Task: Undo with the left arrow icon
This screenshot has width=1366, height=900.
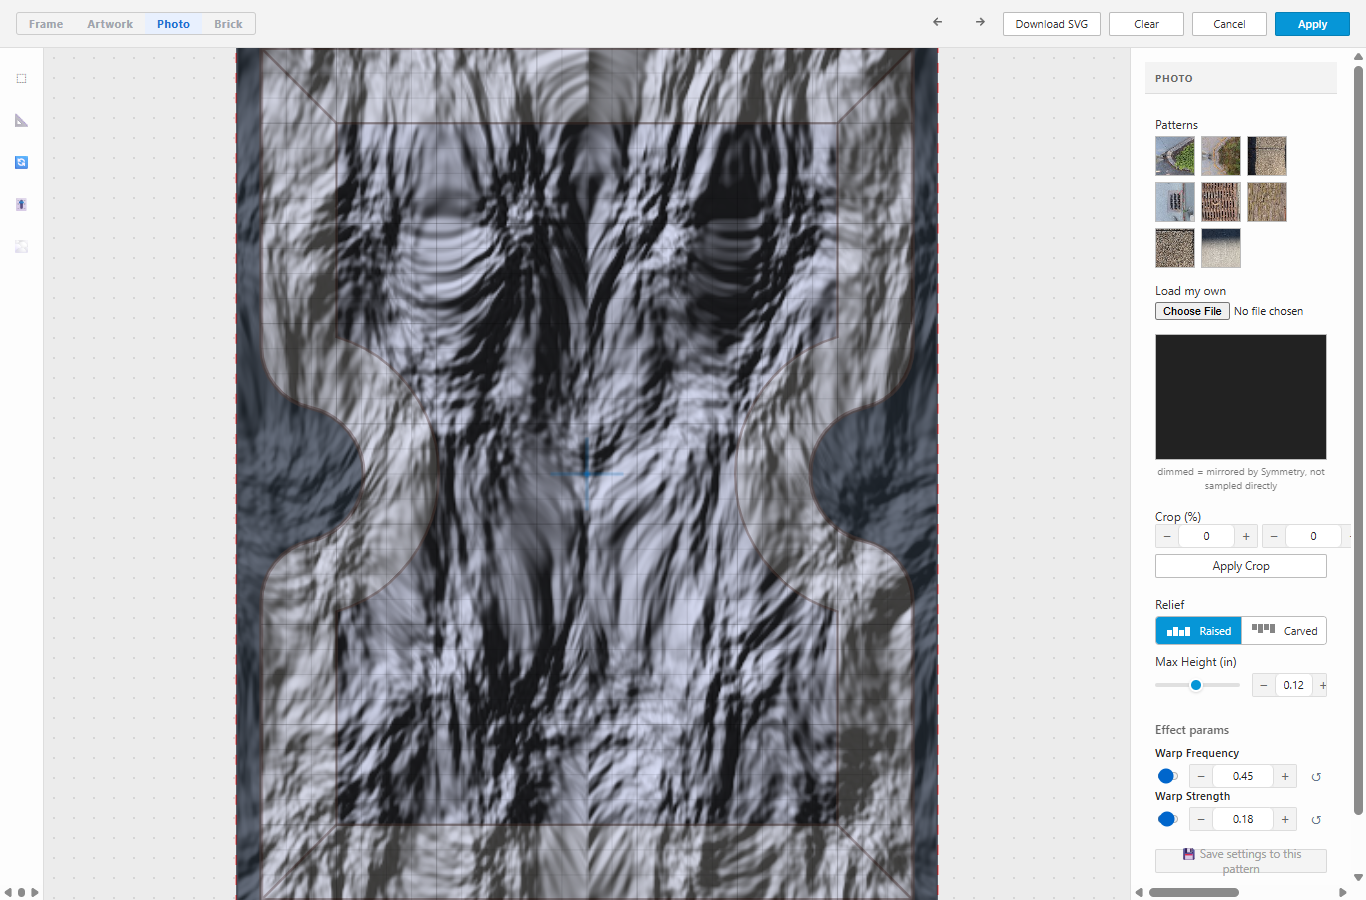Action: 937,22
